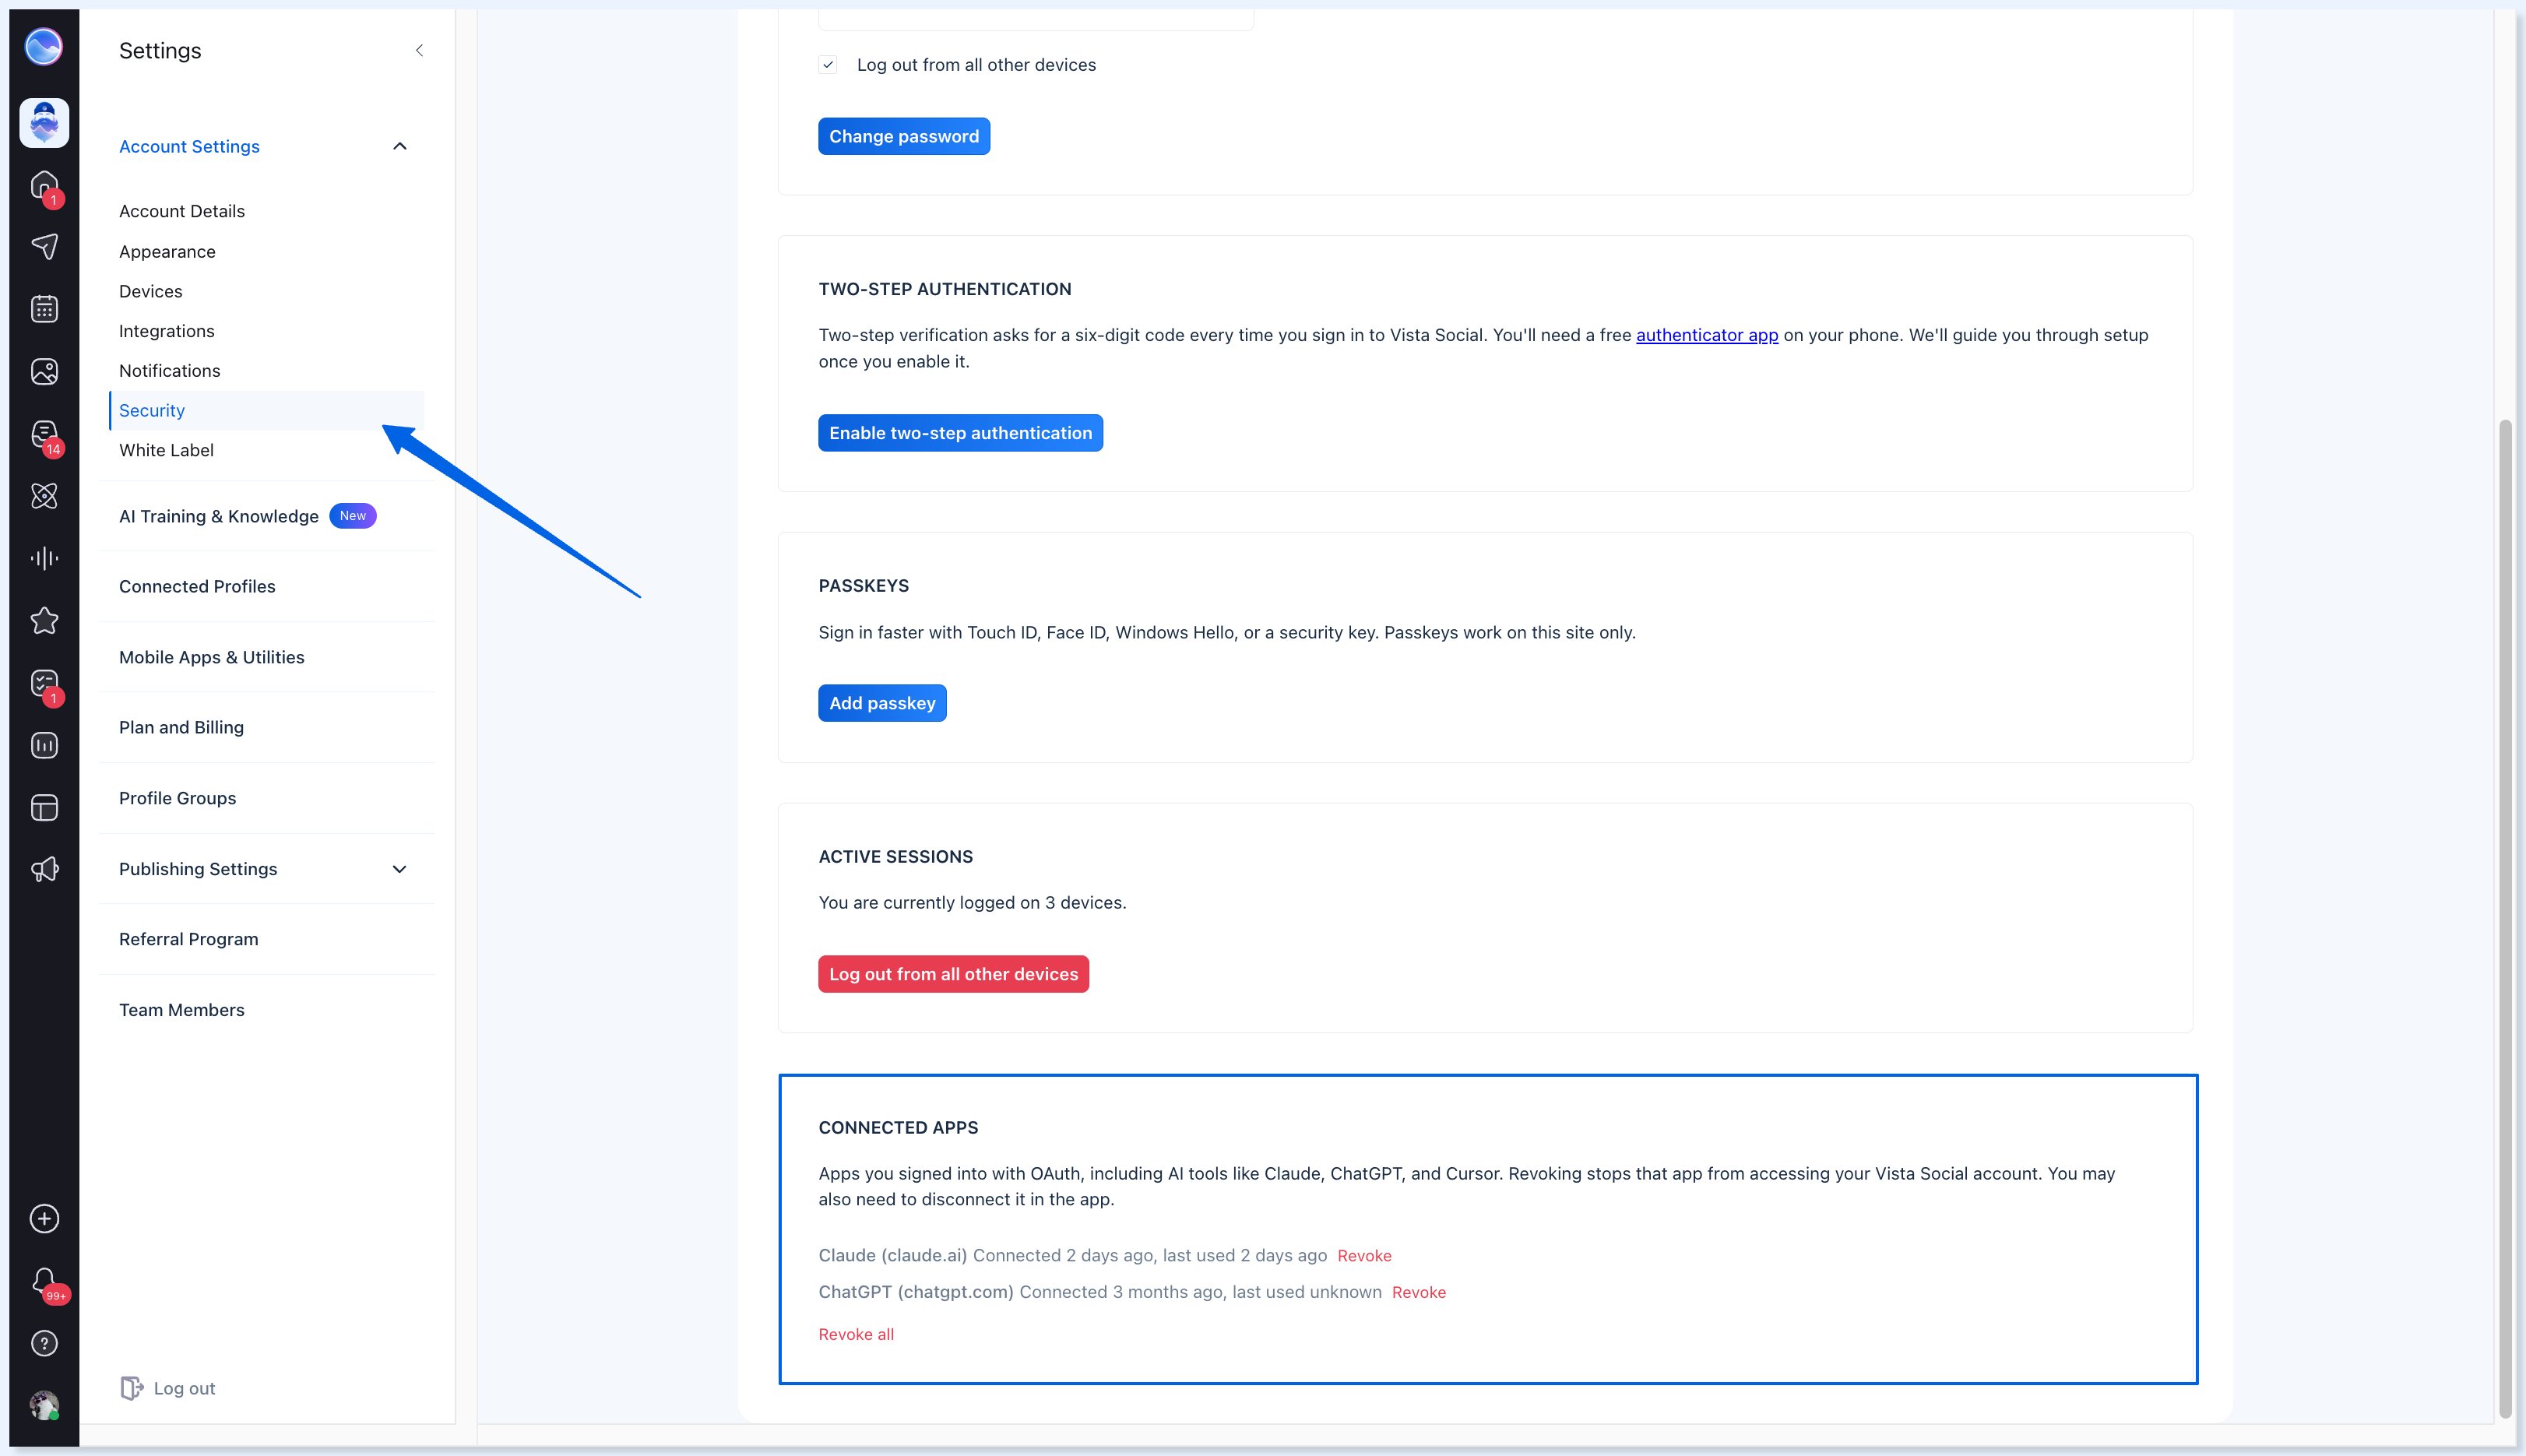The height and width of the screenshot is (1456, 2526).
Task: Click Enable two-step authentication button
Action: pyautogui.click(x=960, y=433)
